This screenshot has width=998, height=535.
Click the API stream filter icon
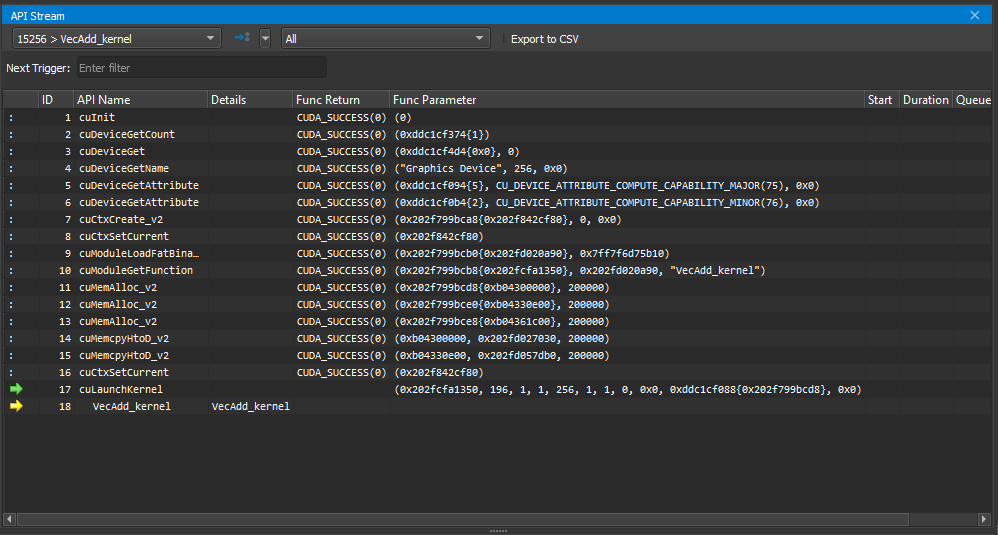241,38
